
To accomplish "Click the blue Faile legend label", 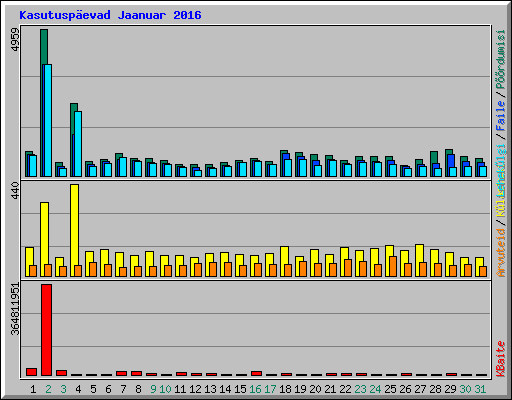I will pyautogui.click(x=501, y=116).
